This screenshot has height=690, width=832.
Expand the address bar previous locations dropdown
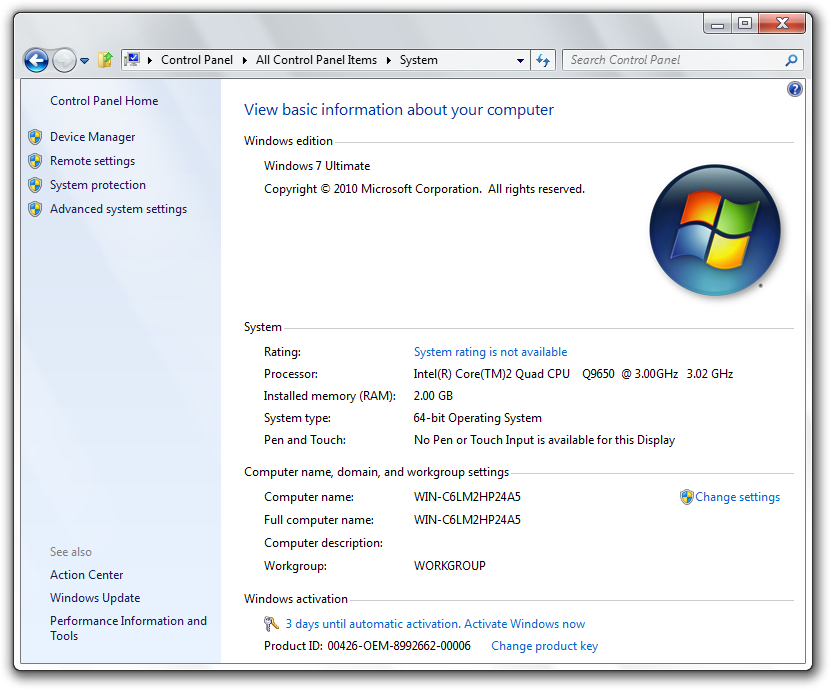coord(520,60)
